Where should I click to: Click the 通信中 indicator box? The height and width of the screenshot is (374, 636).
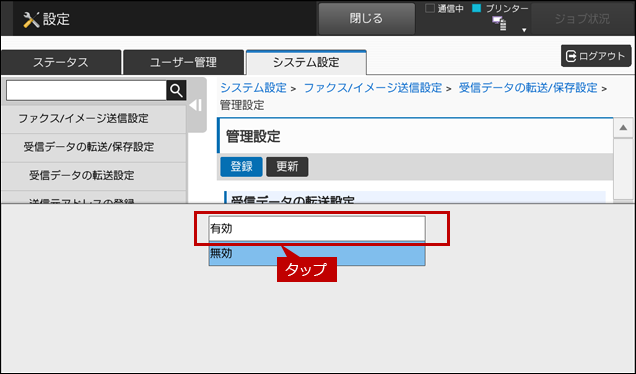(430, 8)
